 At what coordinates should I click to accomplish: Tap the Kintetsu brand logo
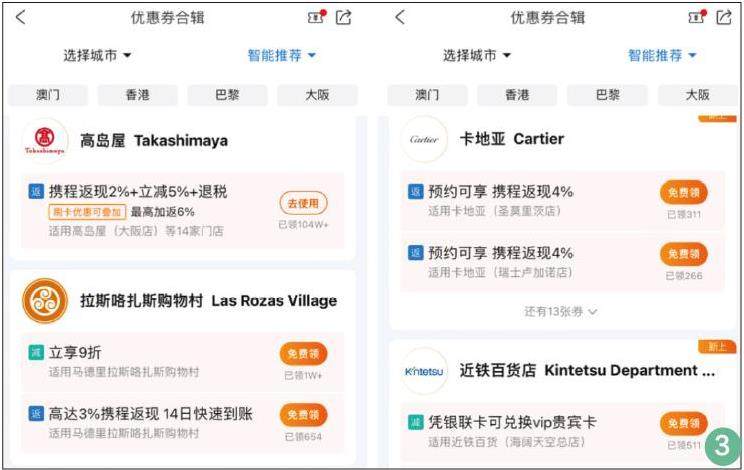pos(424,371)
